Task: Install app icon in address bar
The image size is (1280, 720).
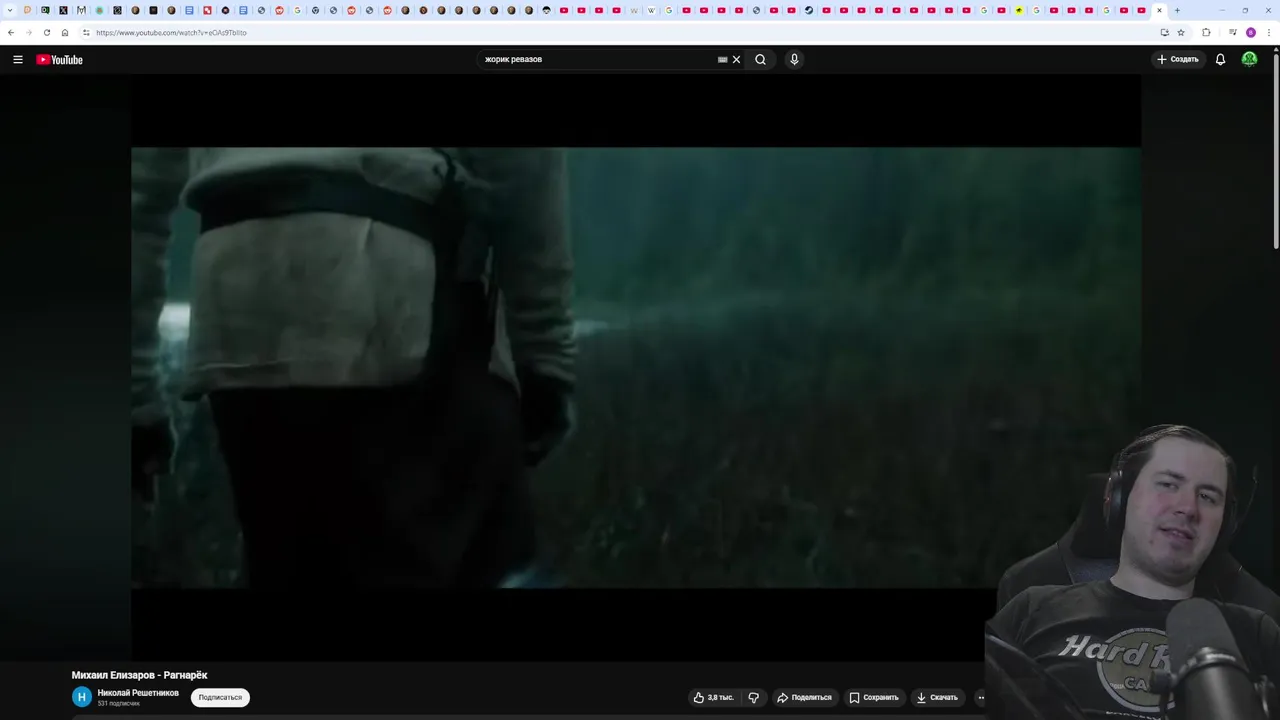Action: (1164, 32)
